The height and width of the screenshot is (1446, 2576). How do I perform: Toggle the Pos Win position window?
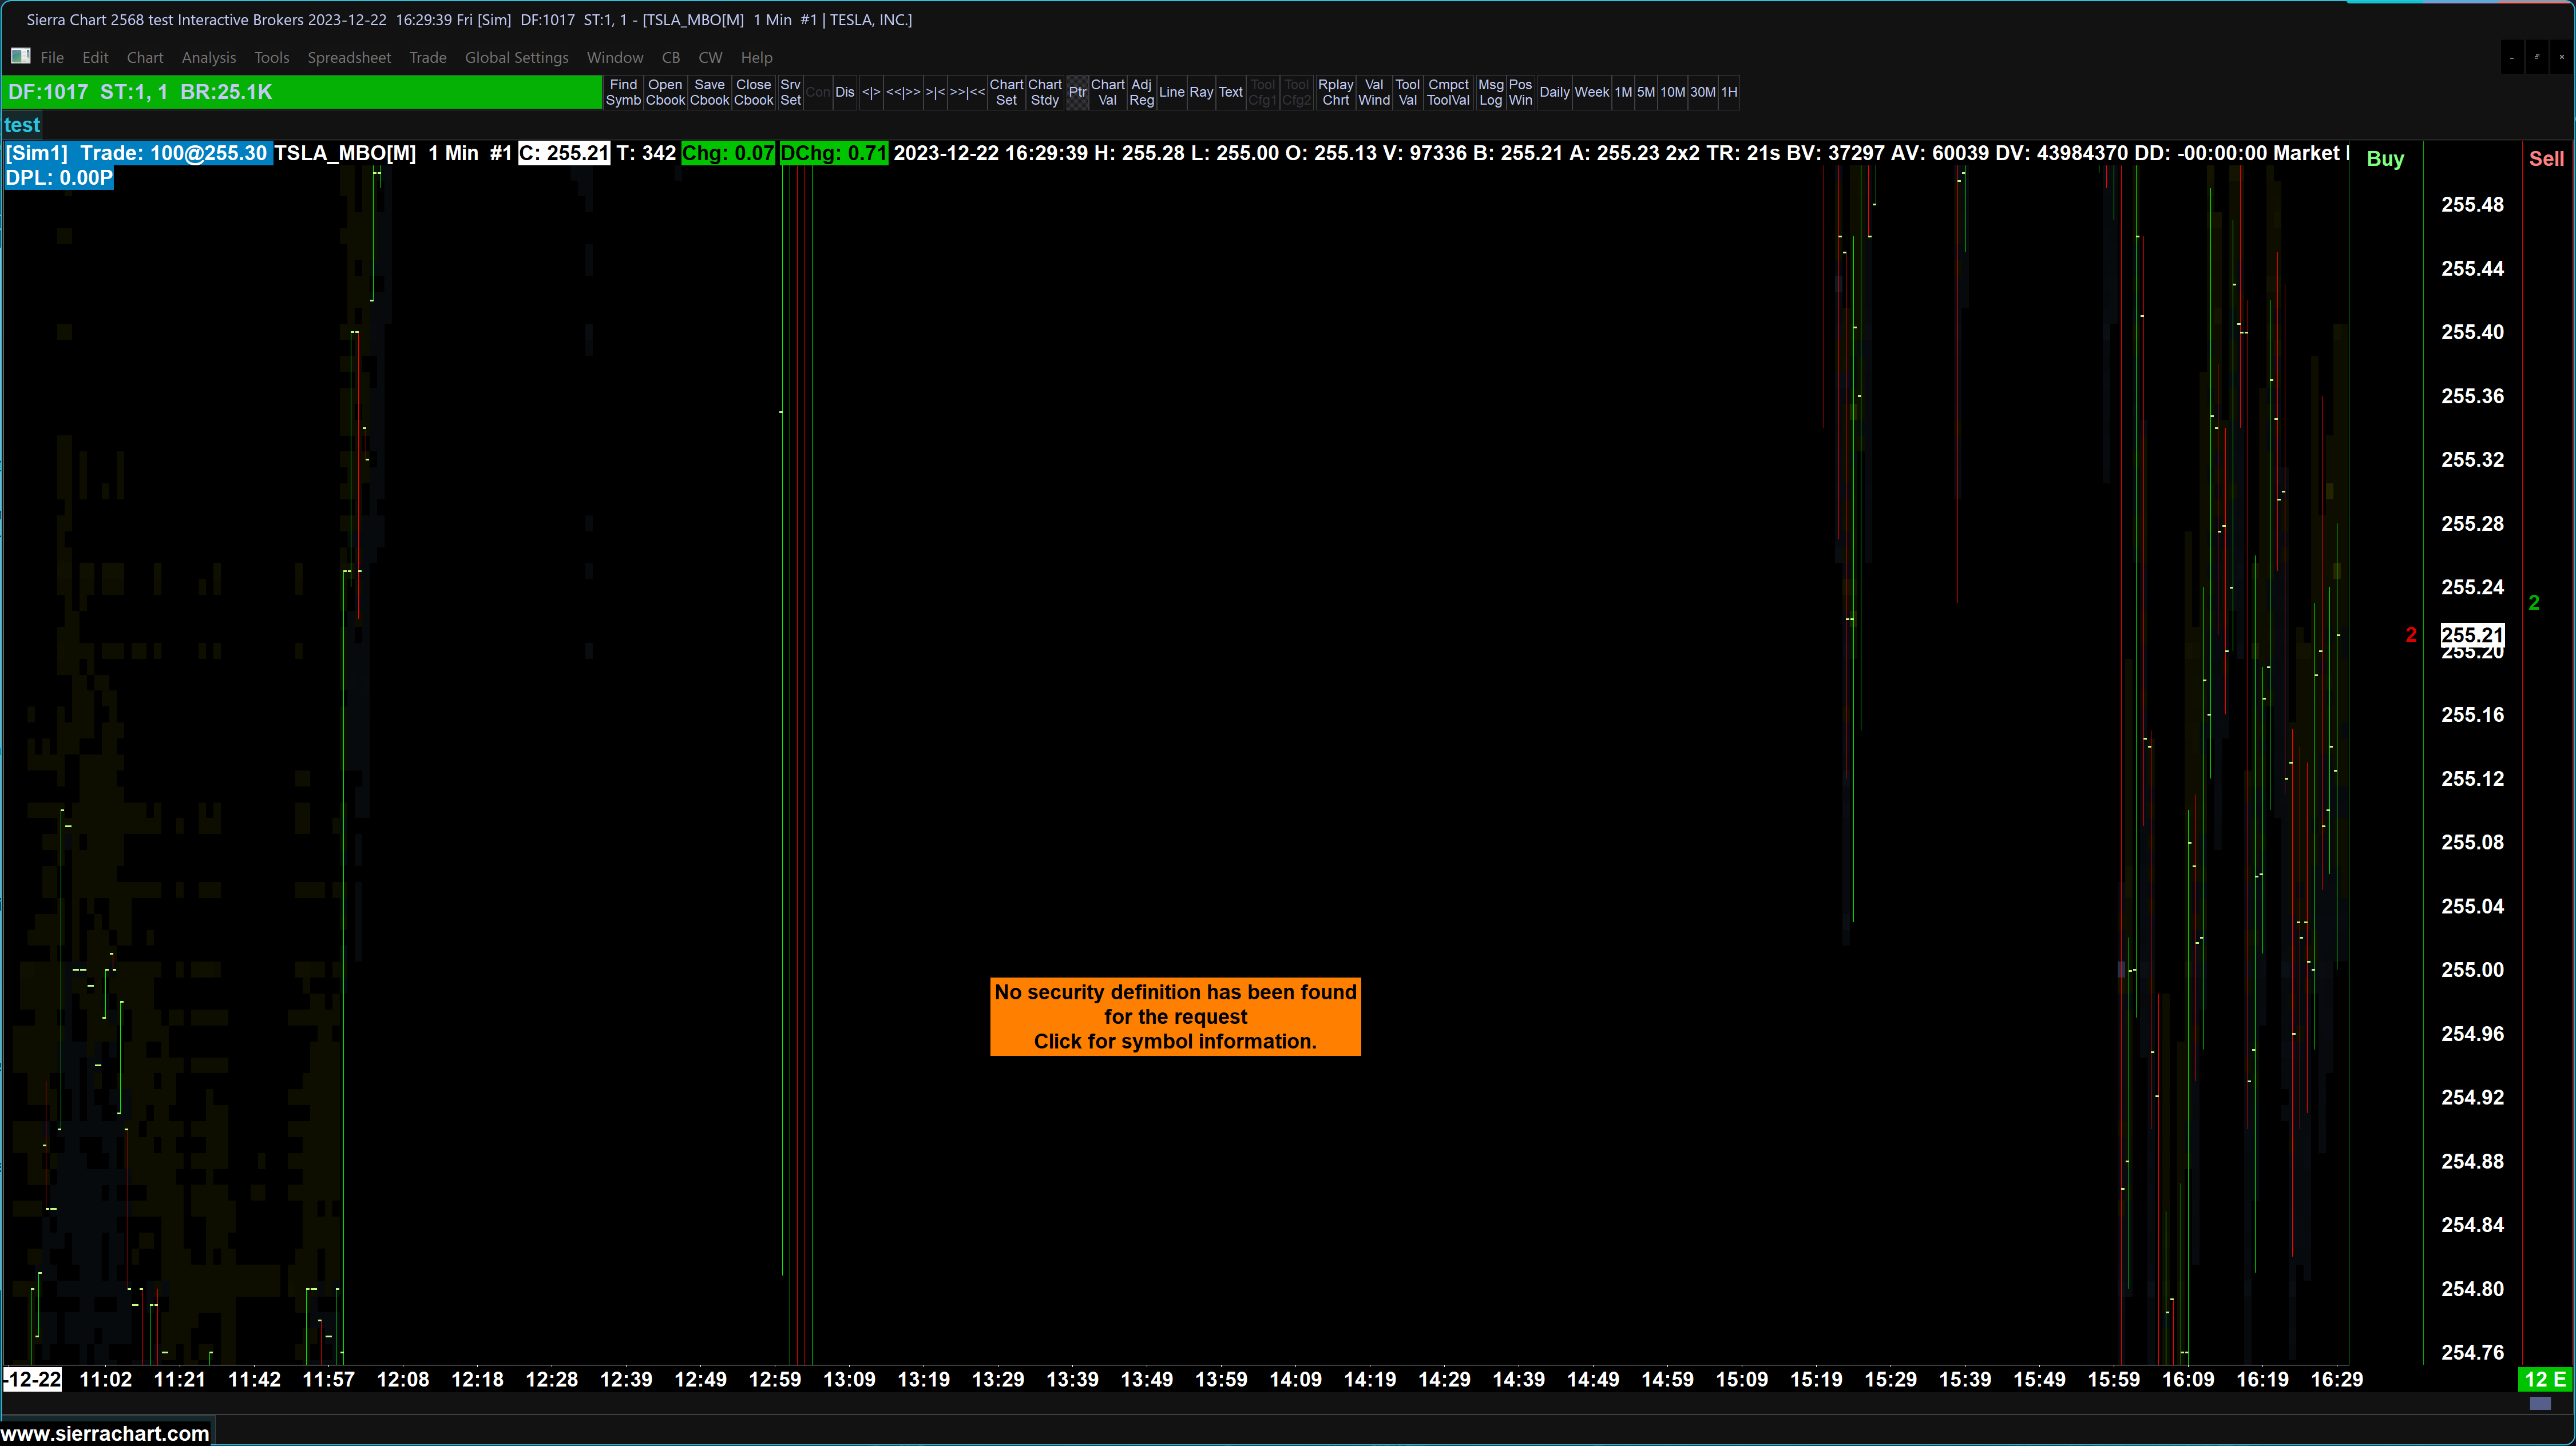[1520, 92]
